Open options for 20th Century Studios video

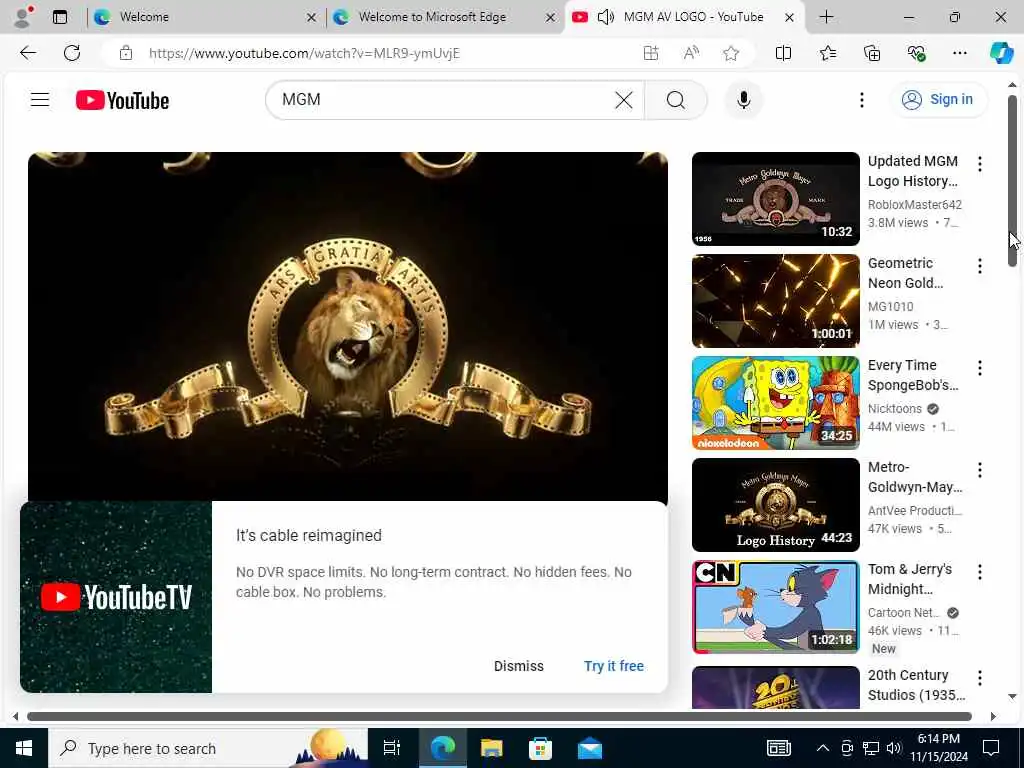coord(980,678)
